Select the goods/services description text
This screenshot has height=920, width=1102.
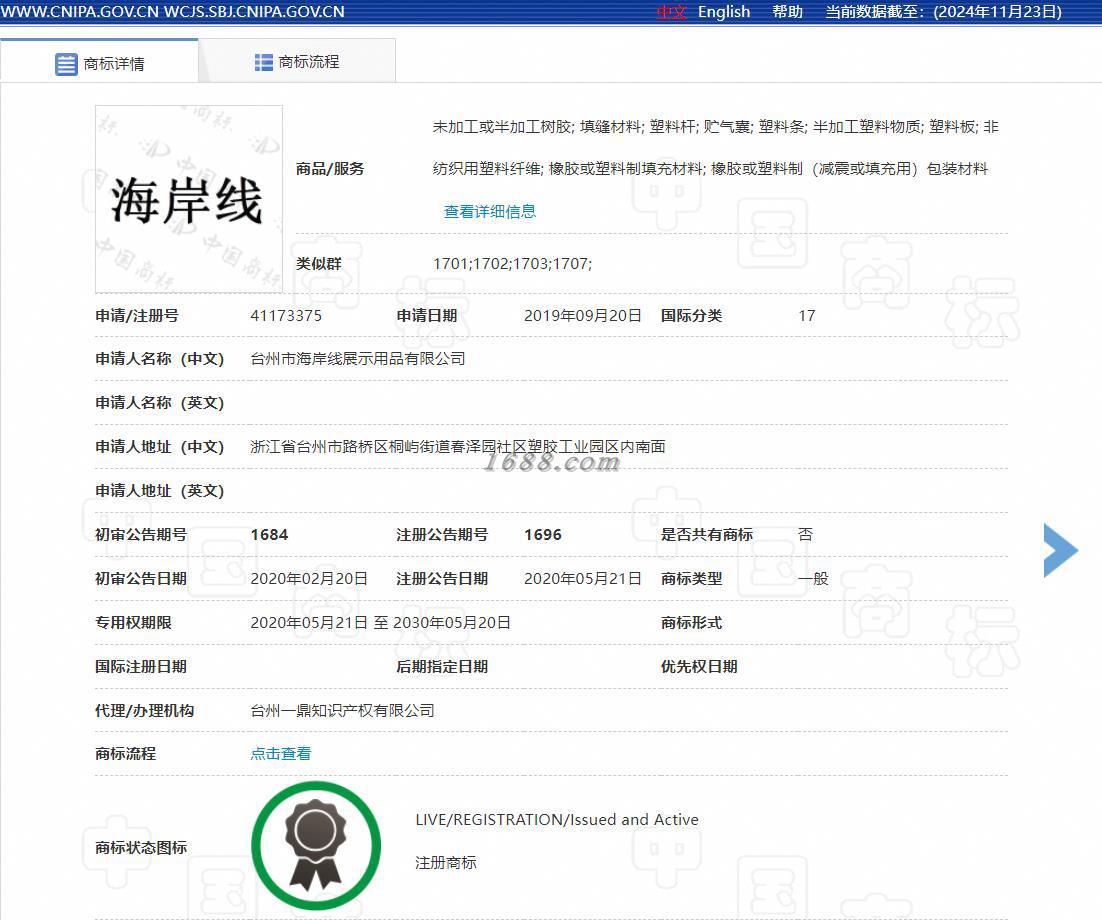point(715,148)
